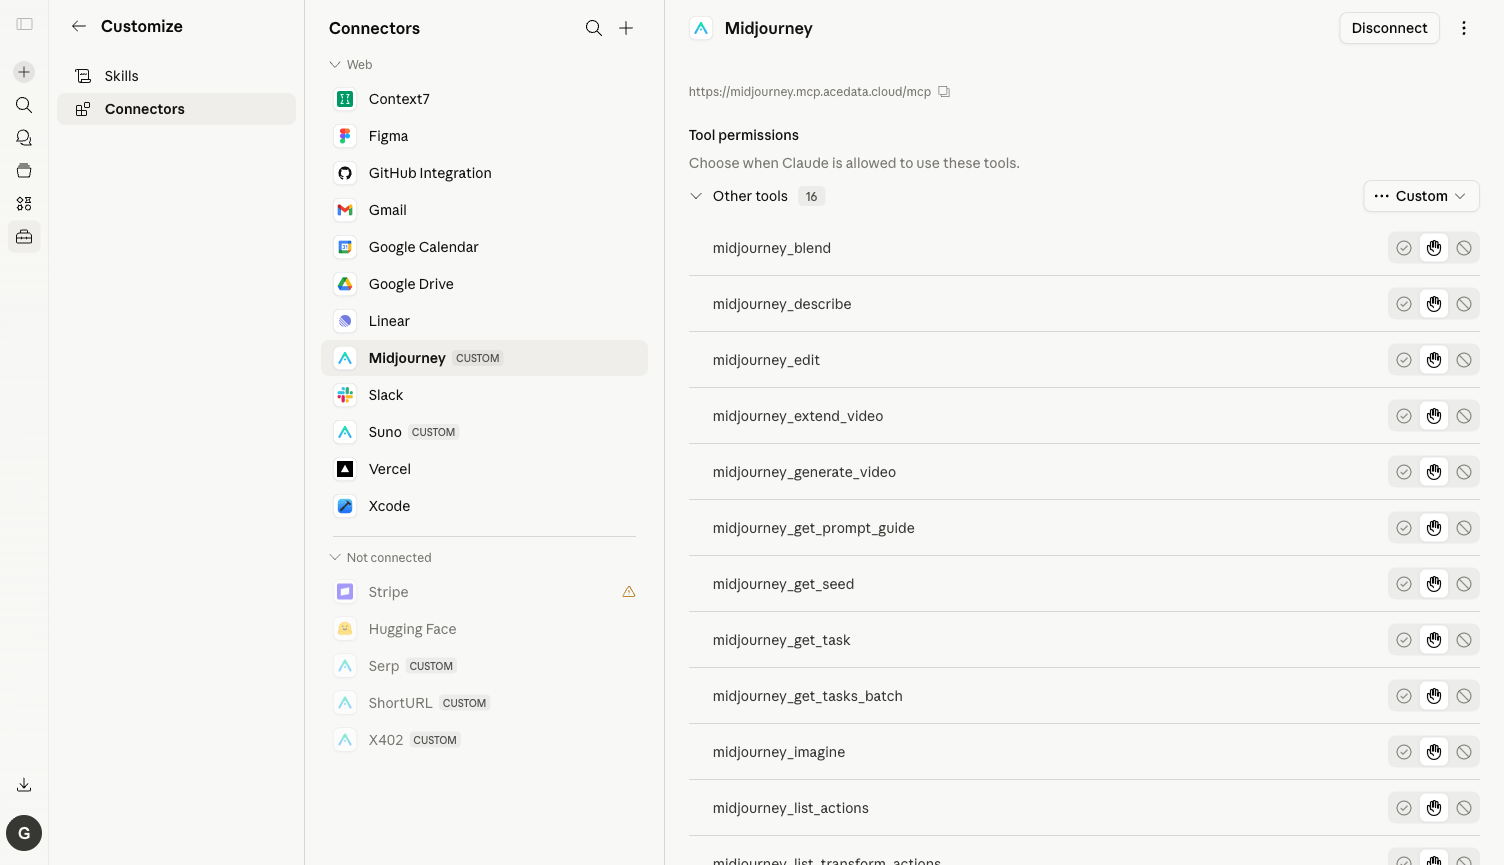The height and width of the screenshot is (865, 1504).
Task: Open artifacts grid icon in left rail
Action: (x=24, y=204)
